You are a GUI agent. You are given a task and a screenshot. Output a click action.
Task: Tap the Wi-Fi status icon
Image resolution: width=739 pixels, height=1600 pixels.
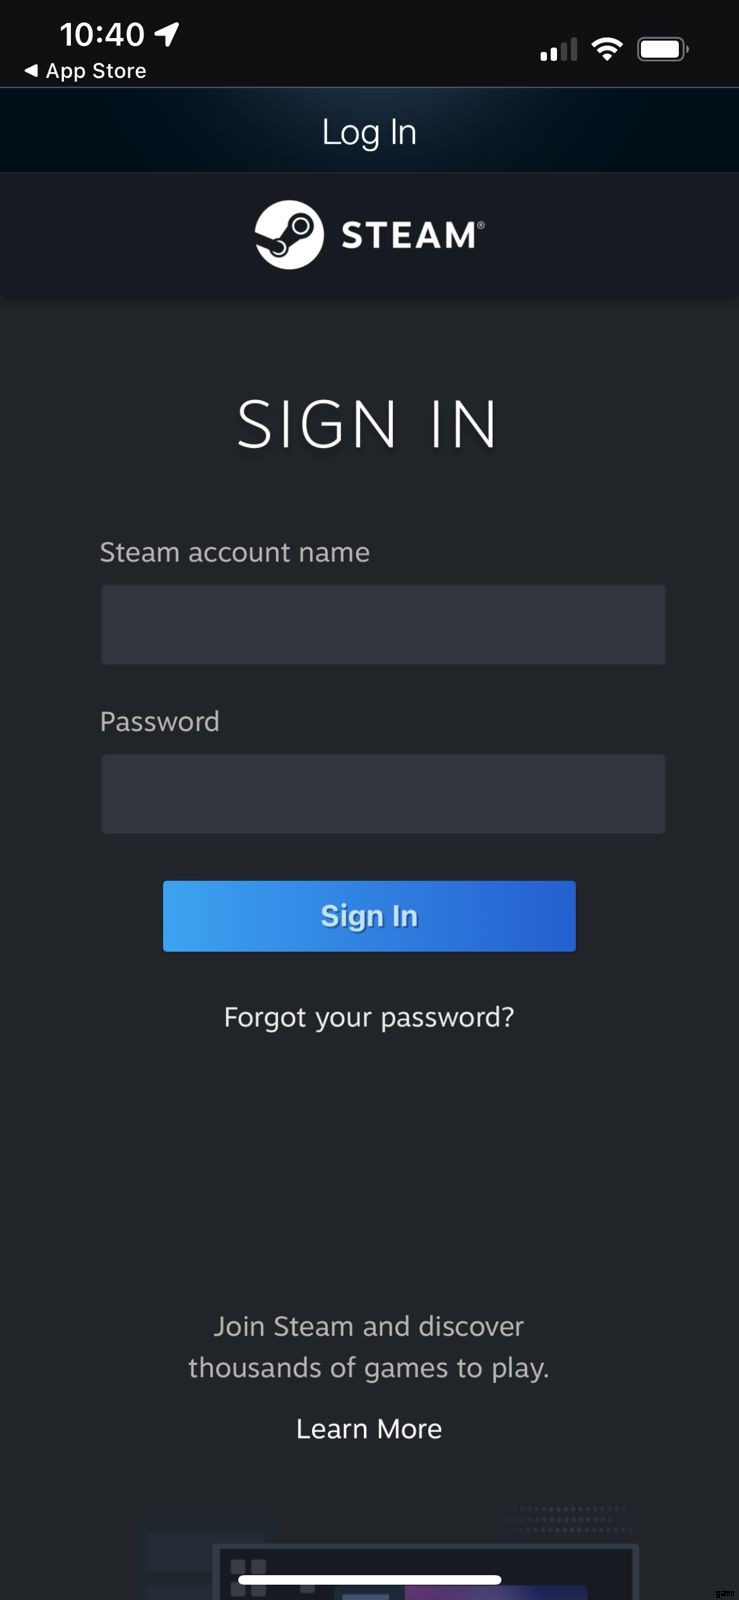tap(607, 49)
